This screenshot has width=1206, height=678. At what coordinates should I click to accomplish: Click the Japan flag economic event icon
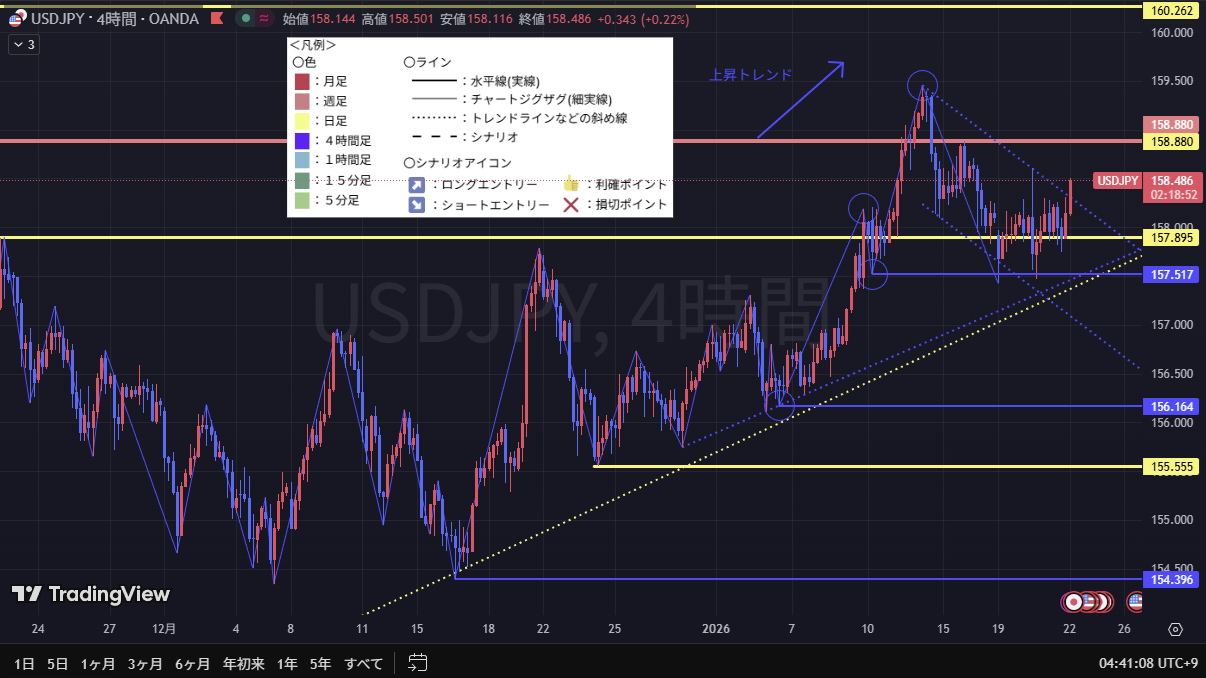coord(1072,602)
